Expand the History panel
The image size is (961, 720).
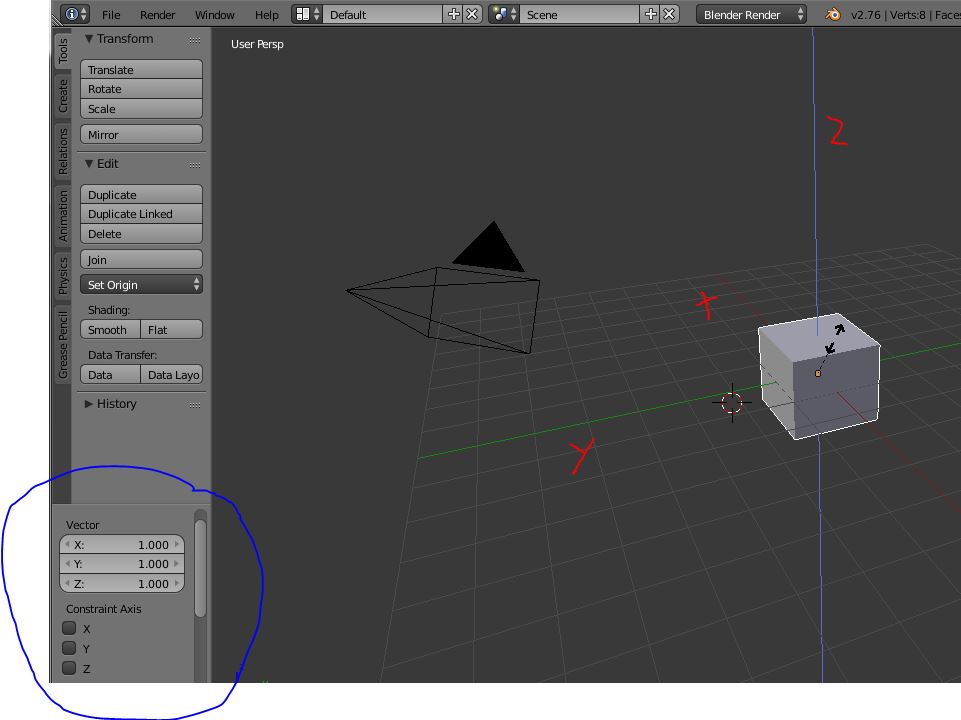tap(111, 403)
